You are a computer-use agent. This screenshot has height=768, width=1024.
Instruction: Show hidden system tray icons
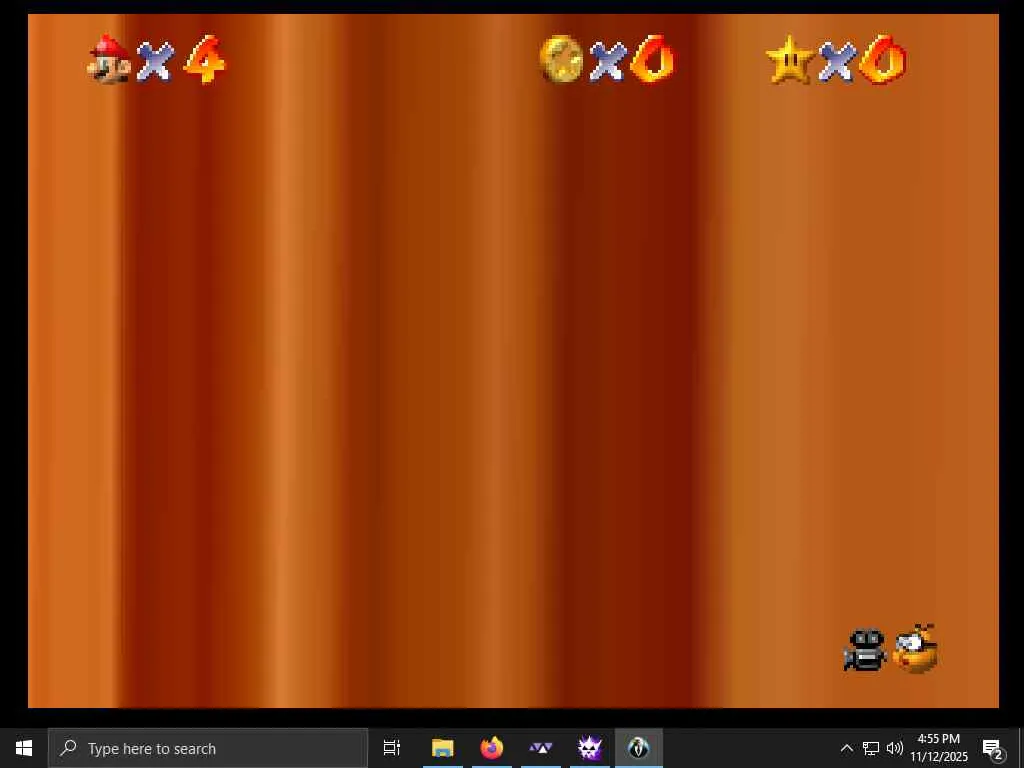click(x=846, y=748)
